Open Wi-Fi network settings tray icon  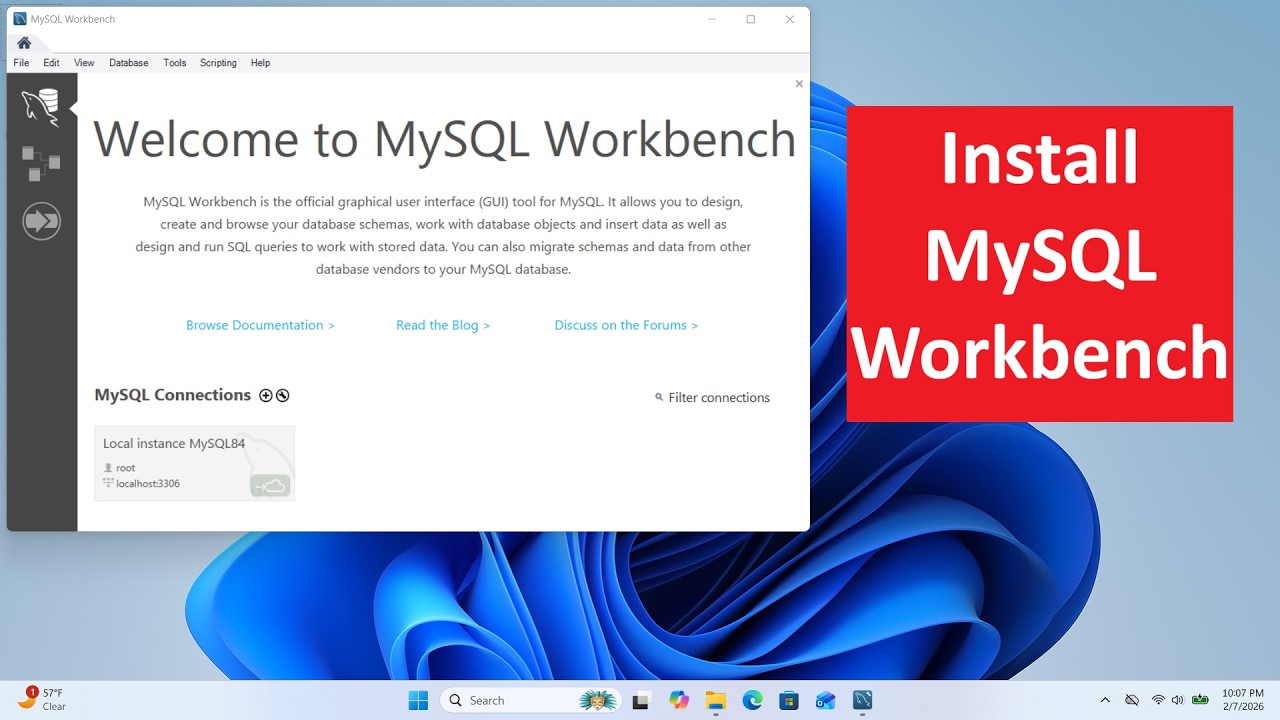[1158, 700]
